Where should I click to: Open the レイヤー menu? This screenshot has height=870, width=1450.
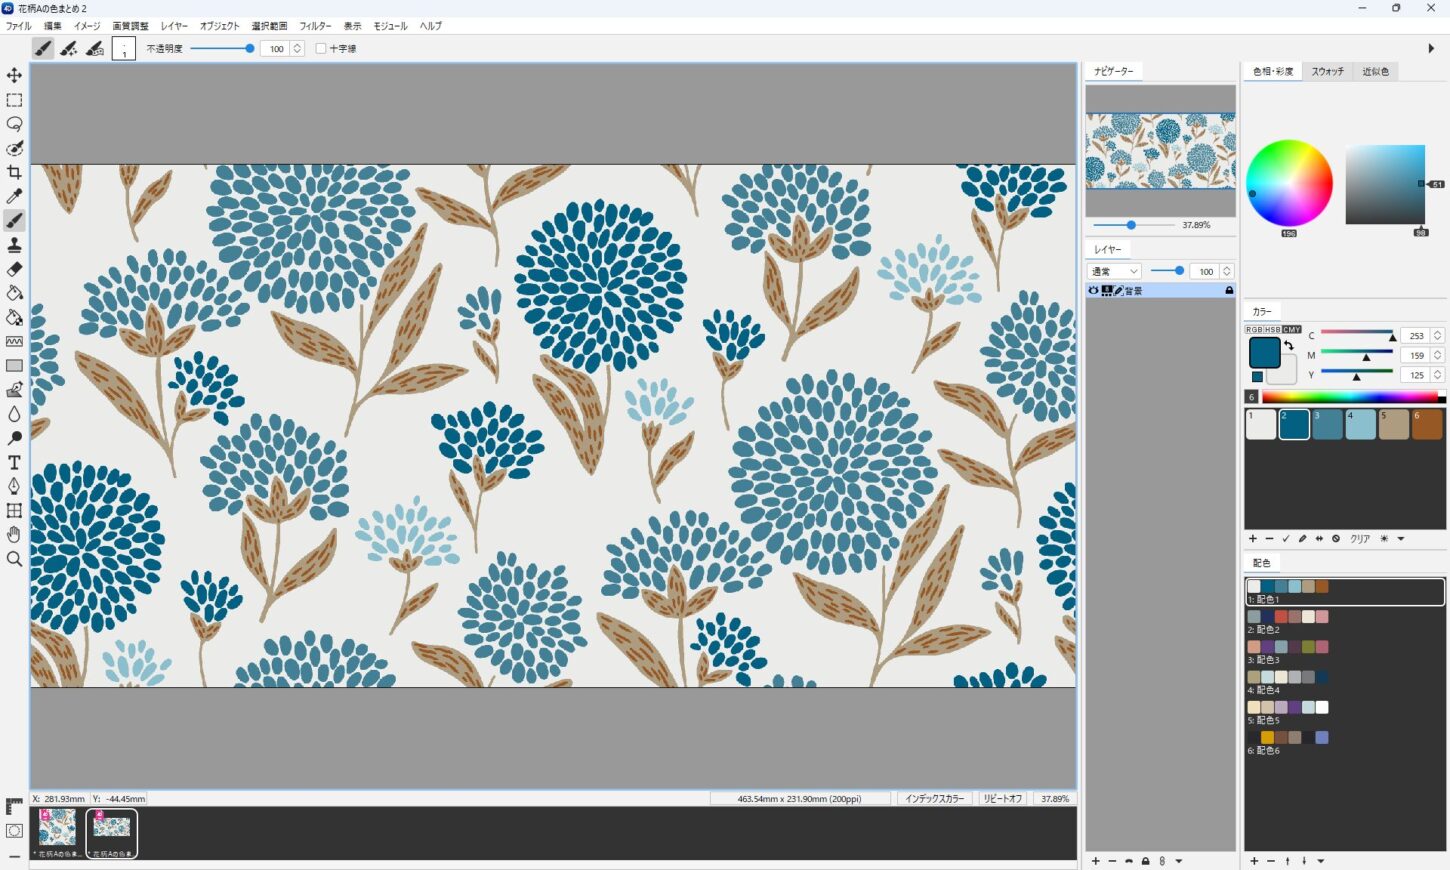tap(174, 26)
